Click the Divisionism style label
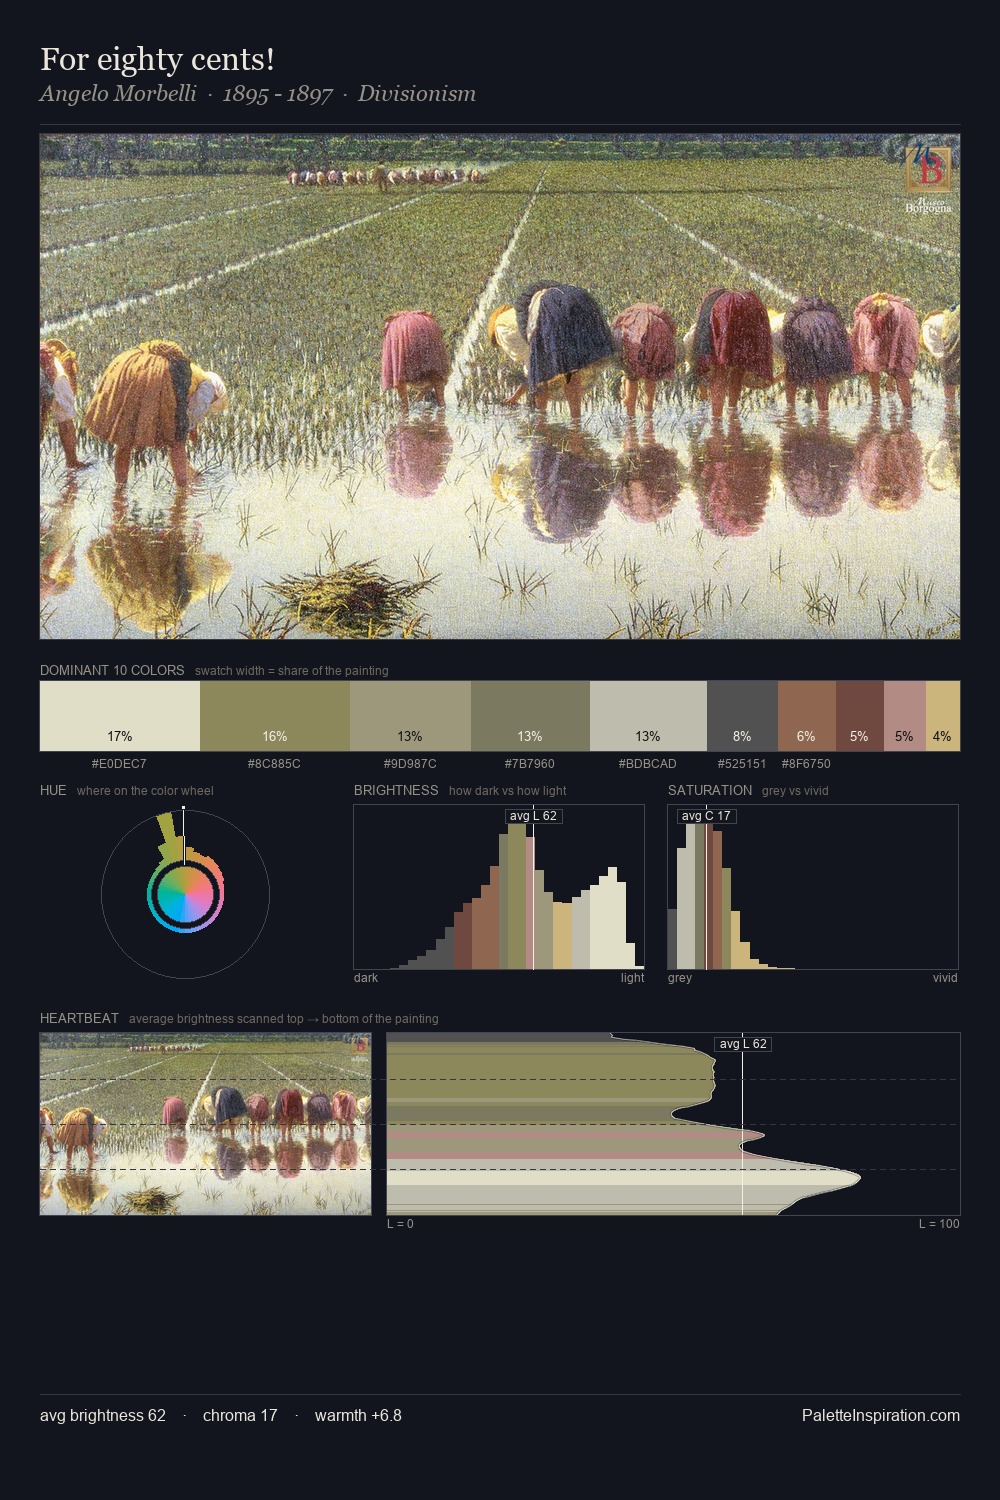Image resolution: width=1000 pixels, height=1500 pixels. 417,94
